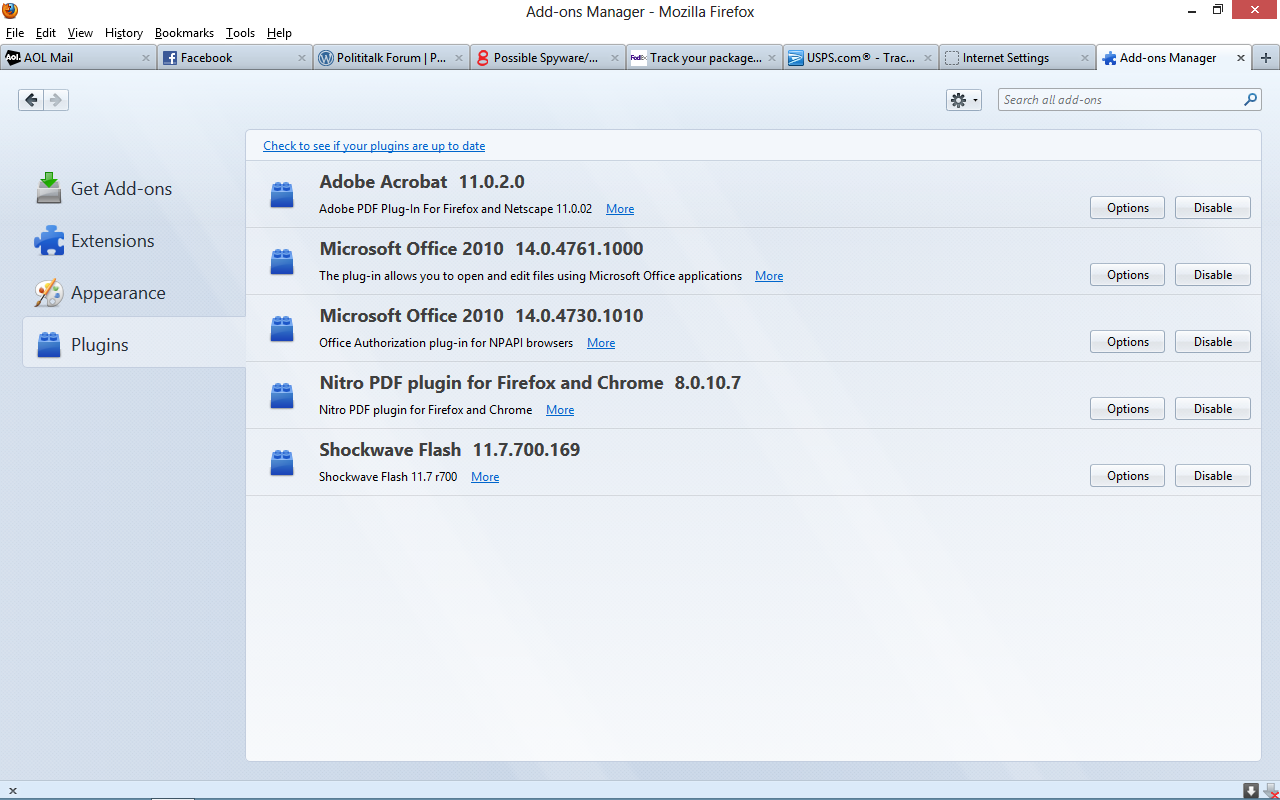Screen dimensions: 1280x800
Task: Disable the Shockwave Flash plugin
Action: (1213, 476)
